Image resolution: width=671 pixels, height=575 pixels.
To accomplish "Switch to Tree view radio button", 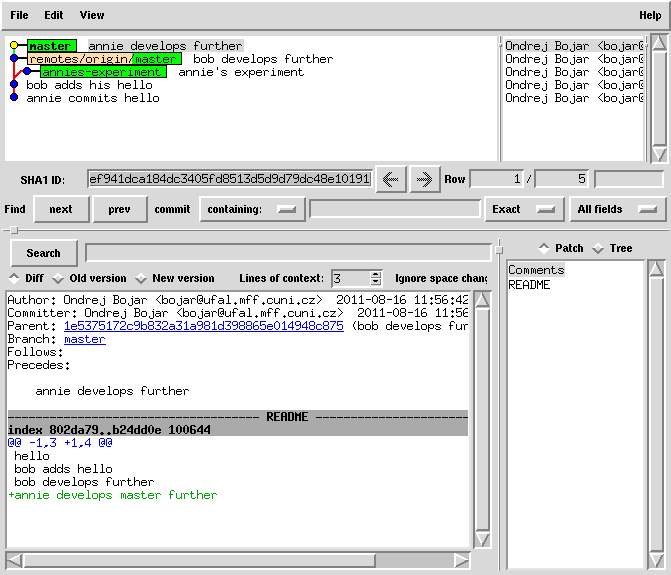I will click(x=598, y=248).
